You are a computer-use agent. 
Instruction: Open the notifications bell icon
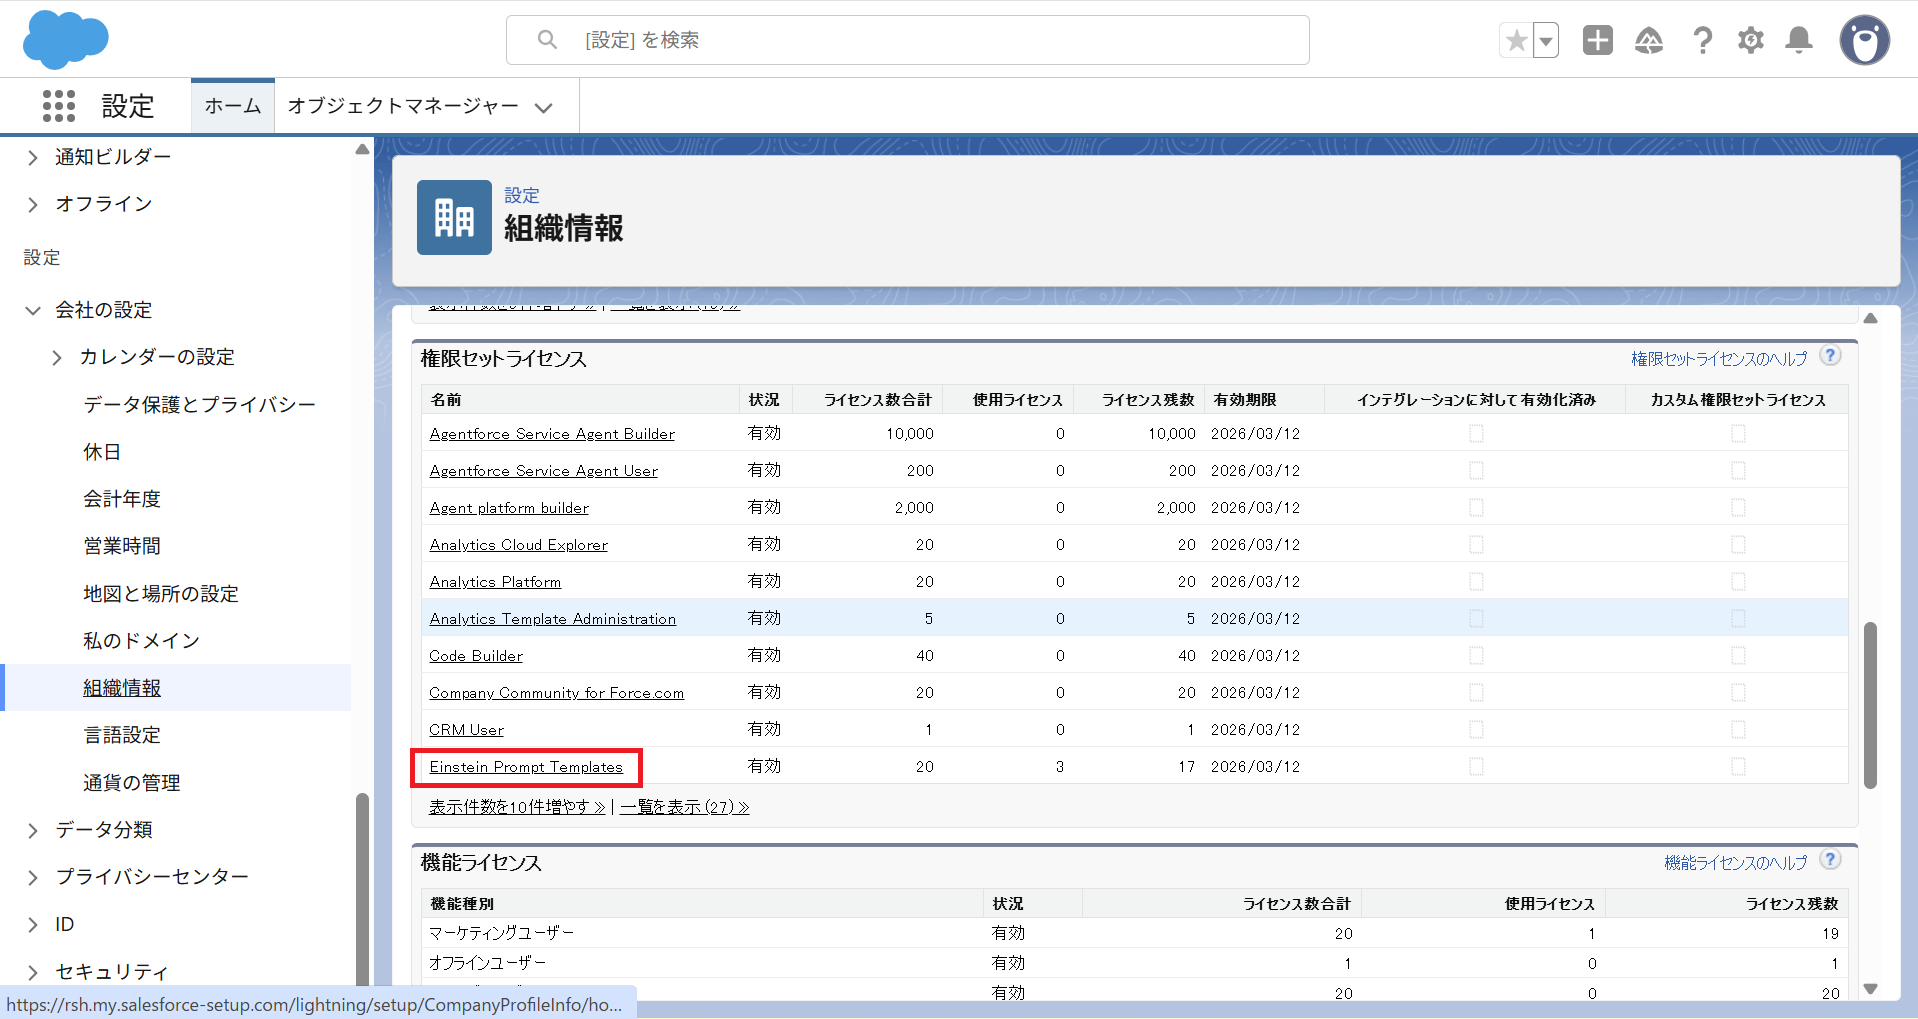pyautogui.click(x=1799, y=40)
